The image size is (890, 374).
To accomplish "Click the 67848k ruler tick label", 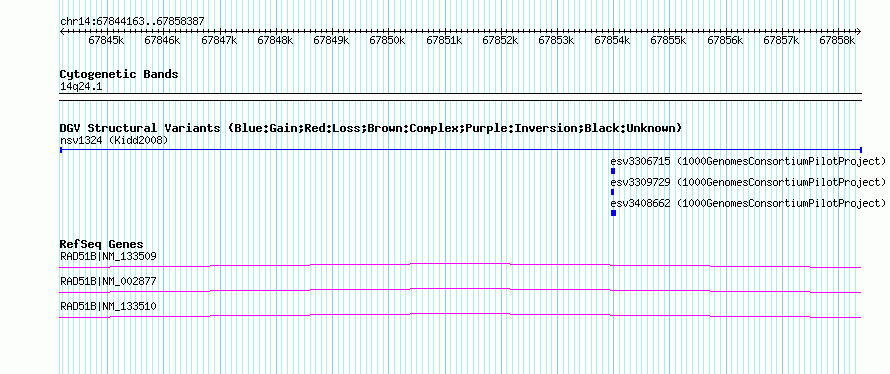I will [x=275, y=40].
